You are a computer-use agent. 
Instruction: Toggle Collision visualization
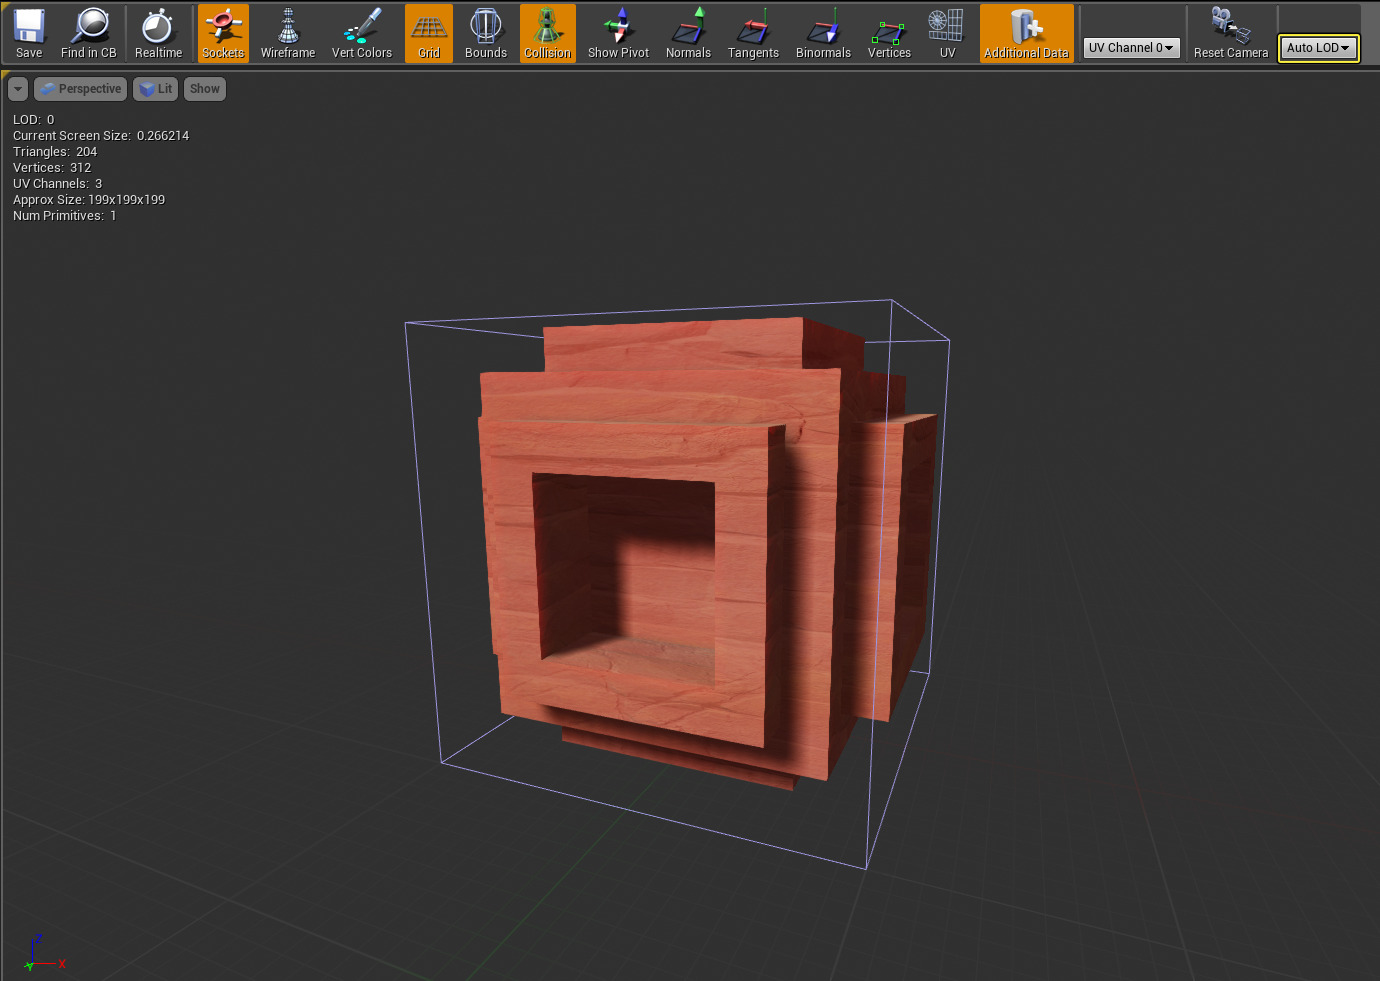(x=547, y=33)
